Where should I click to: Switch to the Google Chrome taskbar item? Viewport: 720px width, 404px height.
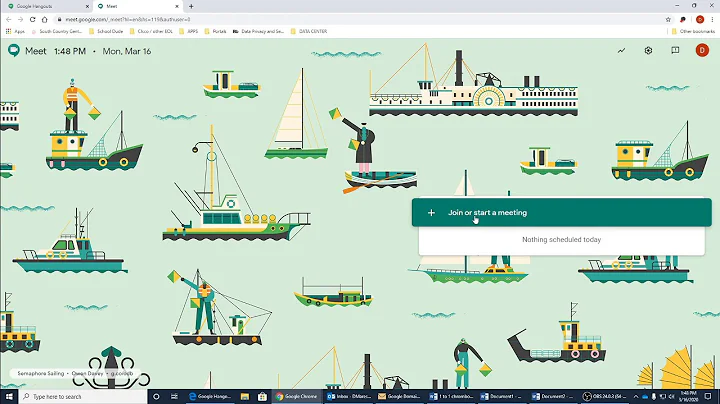pyautogui.click(x=297, y=396)
